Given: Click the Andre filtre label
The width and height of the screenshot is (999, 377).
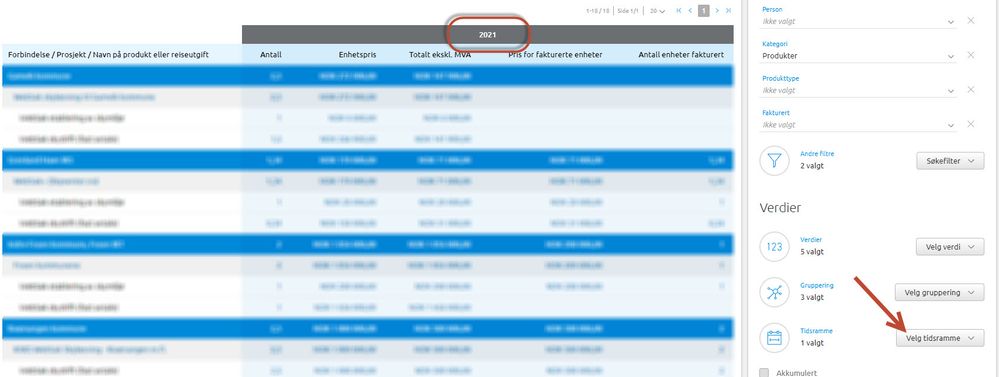Looking at the screenshot, I should tap(817, 153).
